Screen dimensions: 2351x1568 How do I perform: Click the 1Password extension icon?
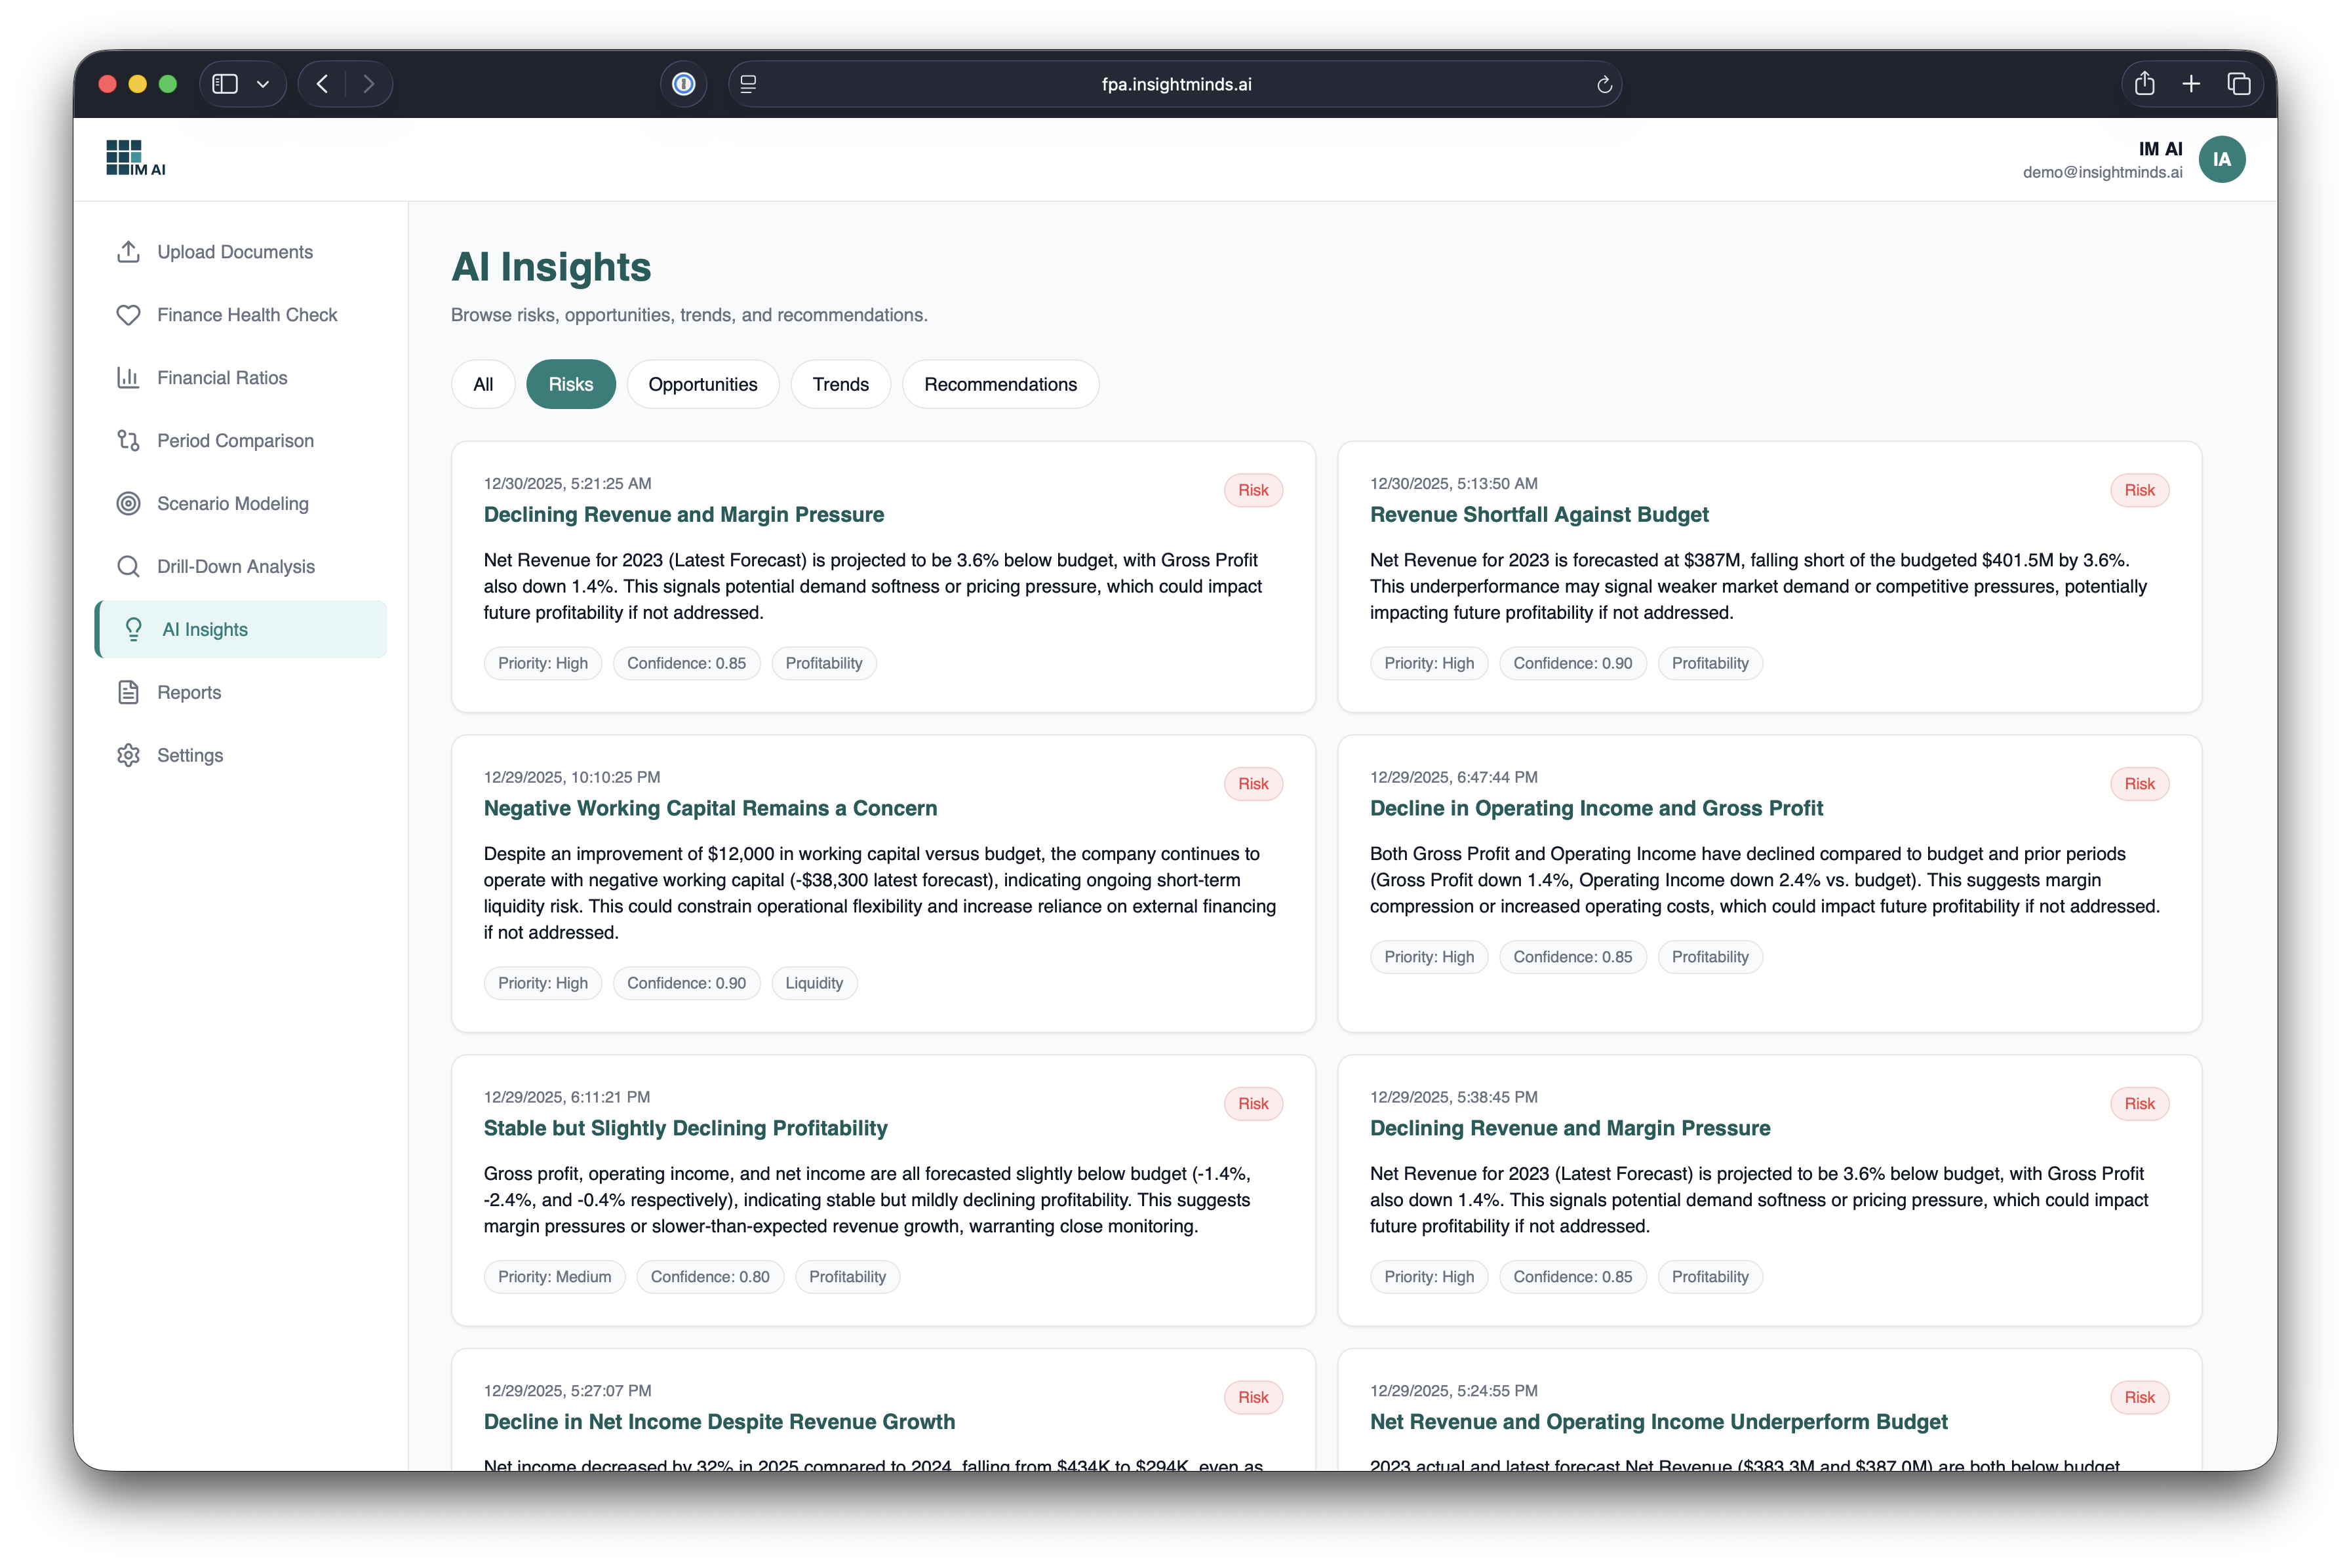[x=684, y=84]
